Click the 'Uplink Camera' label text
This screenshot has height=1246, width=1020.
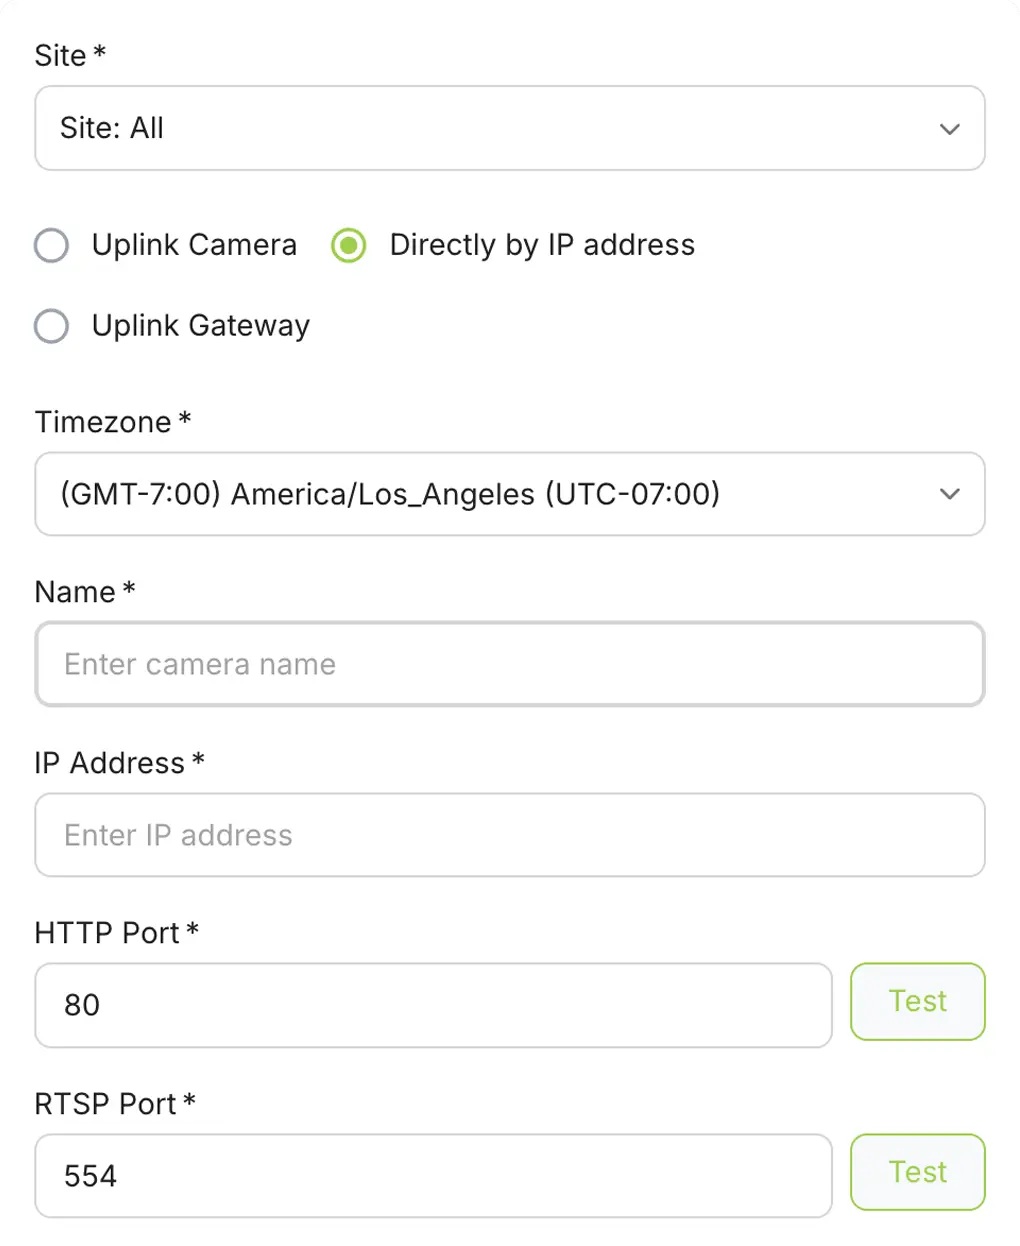194,245
